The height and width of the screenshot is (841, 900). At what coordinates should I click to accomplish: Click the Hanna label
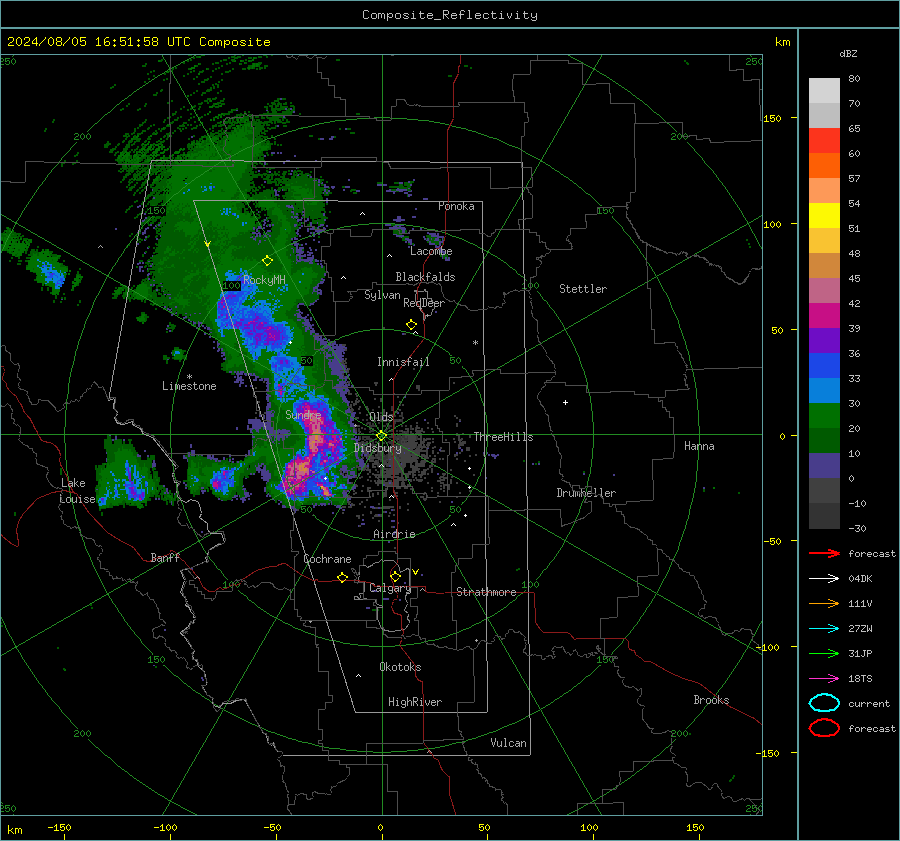click(x=699, y=446)
